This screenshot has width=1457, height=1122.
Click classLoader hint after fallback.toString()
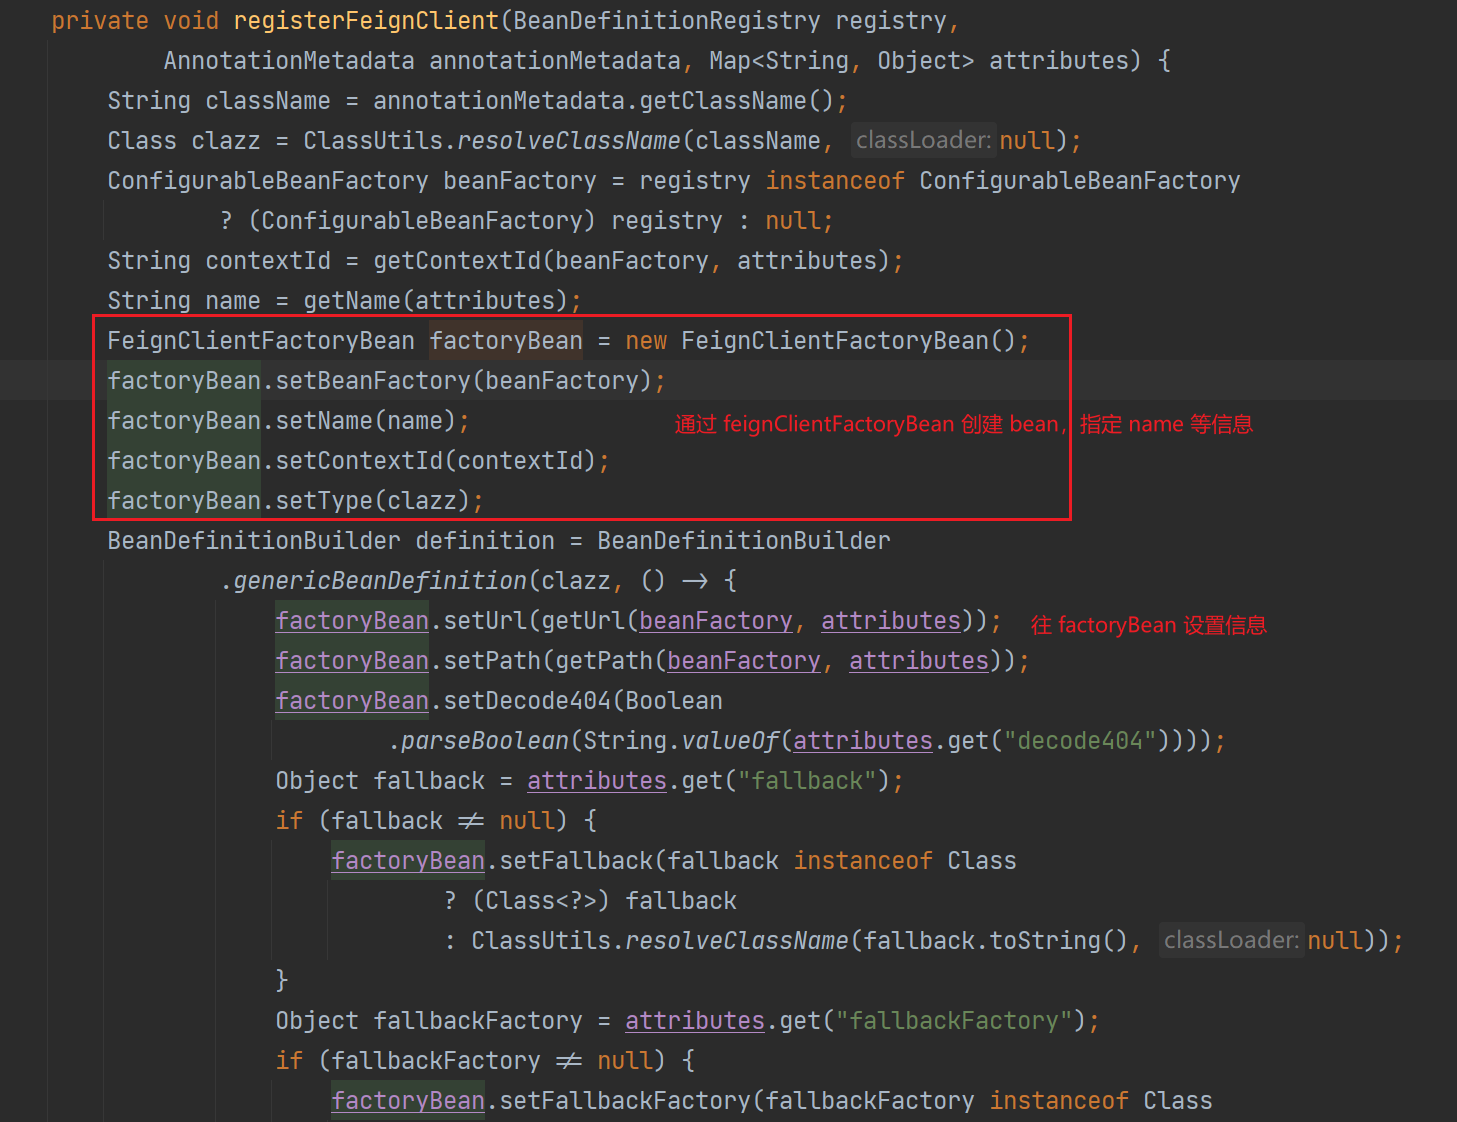coord(1231,940)
